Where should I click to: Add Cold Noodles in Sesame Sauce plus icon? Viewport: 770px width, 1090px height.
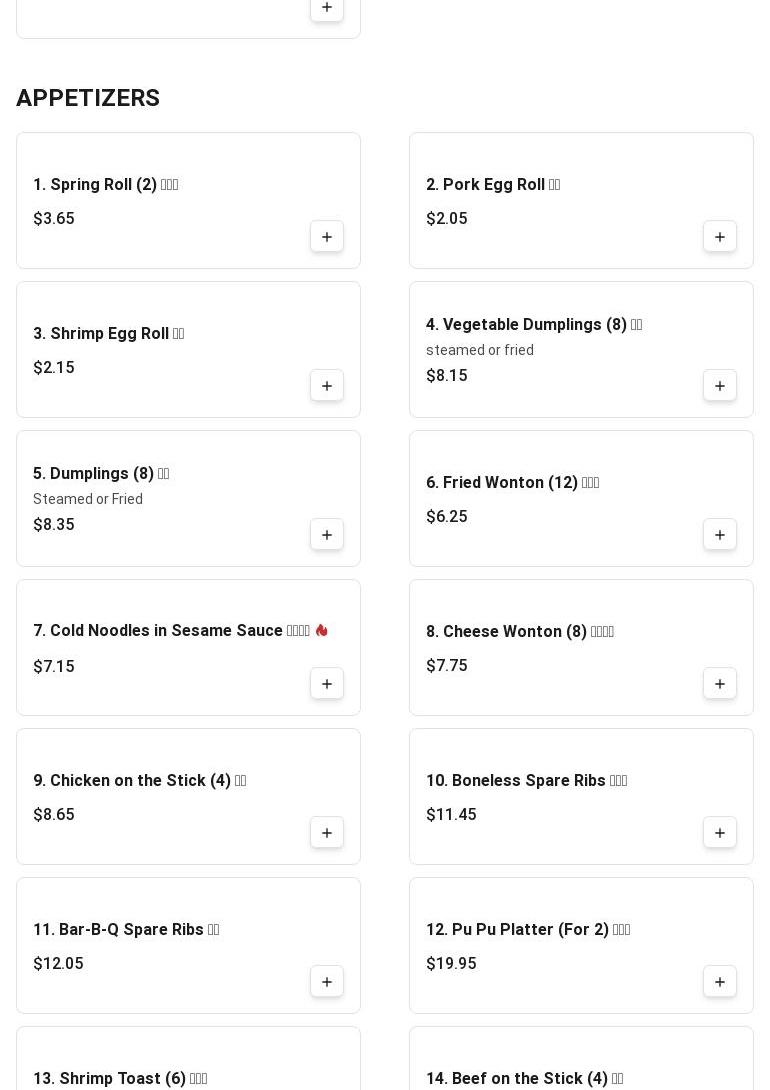point(327,684)
